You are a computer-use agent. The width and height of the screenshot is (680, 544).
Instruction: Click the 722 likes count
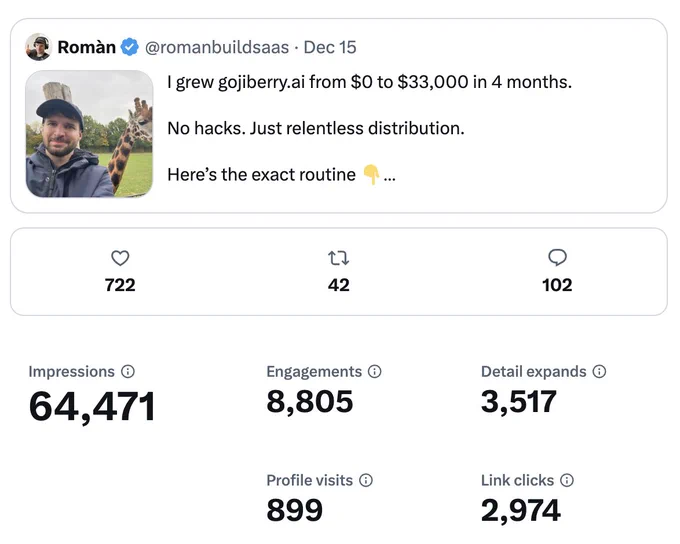120,285
